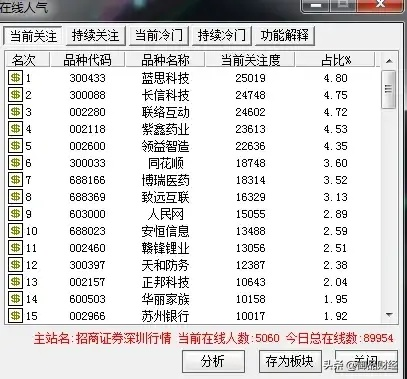
Task: Select stock name 长信科技
Action: [x=165, y=95]
